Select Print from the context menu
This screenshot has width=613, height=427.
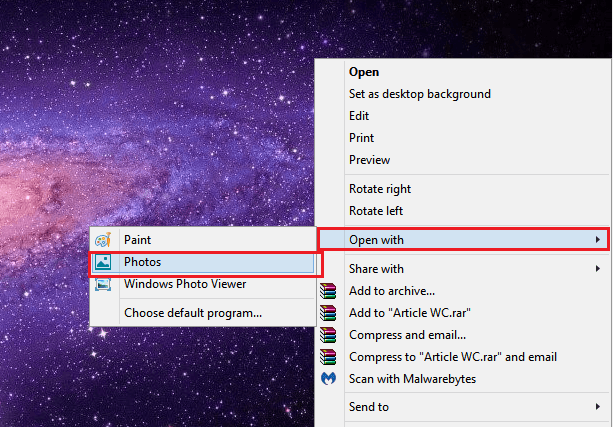click(x=463, y=138)
